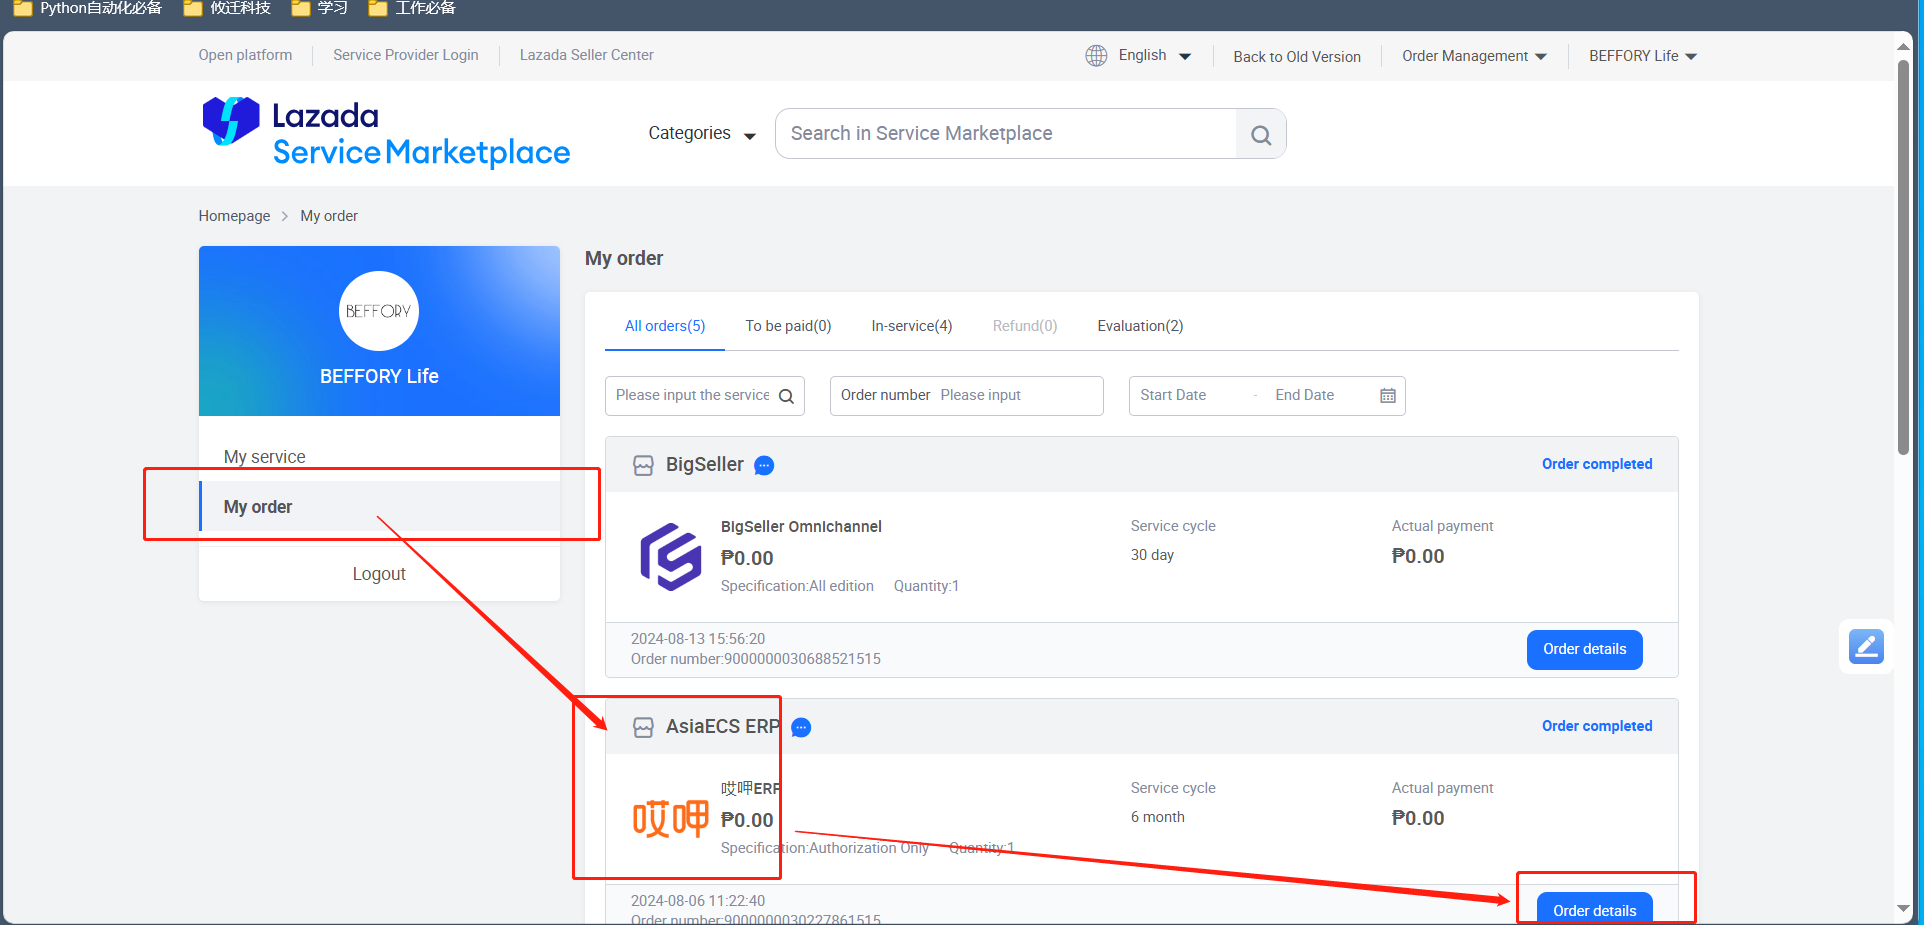Expand the Order Management dropdown
The image size is (1924, 925).
tap(1474, 56)
